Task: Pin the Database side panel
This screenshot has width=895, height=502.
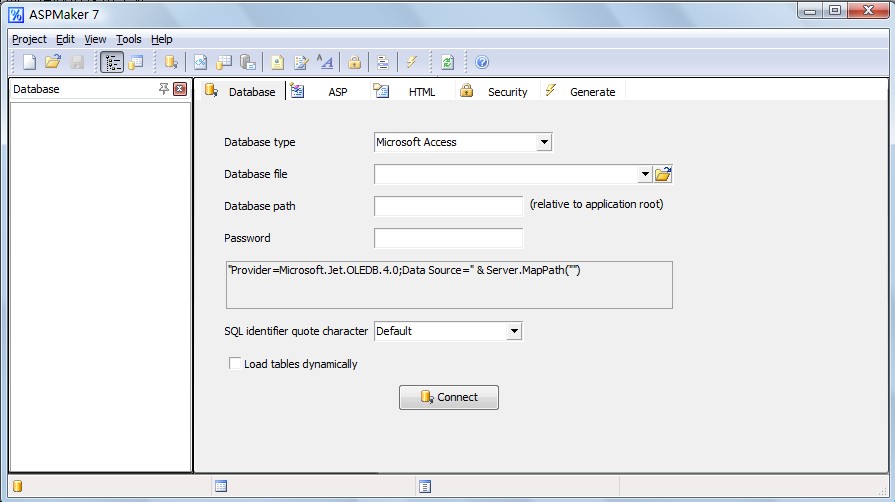Action: (164, 89)
